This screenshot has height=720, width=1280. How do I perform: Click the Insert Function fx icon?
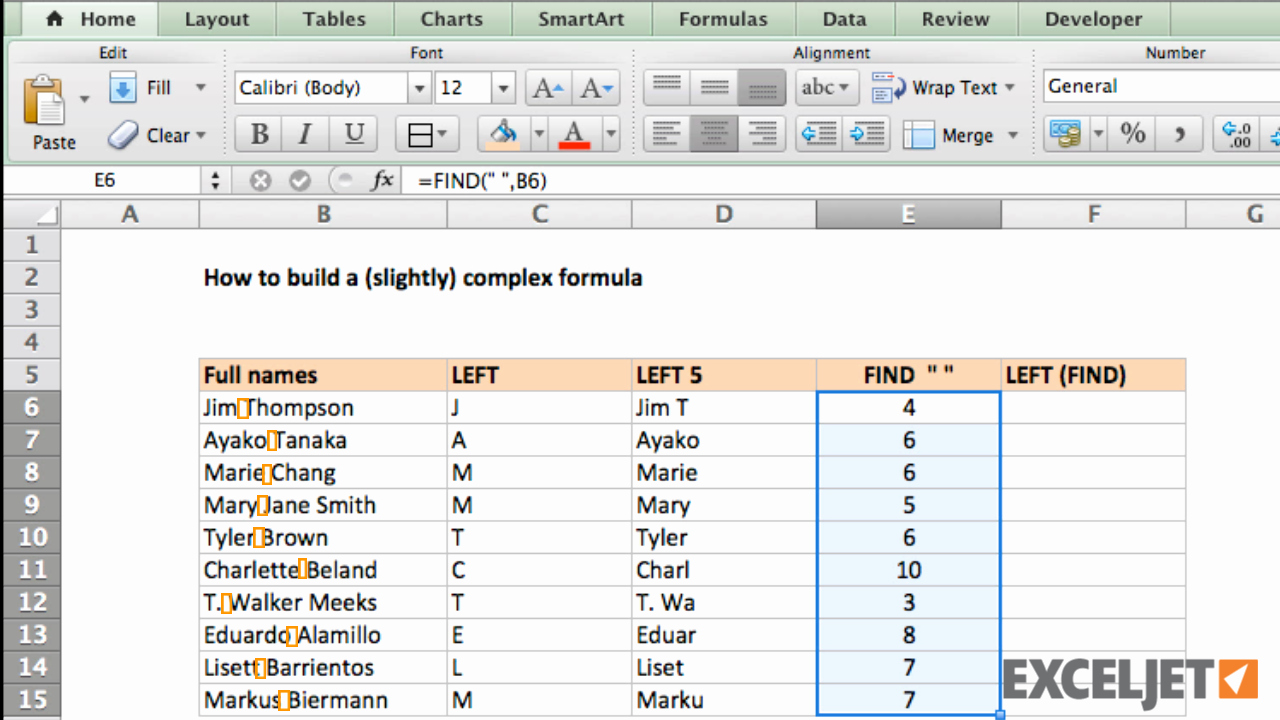coord(384,180)
